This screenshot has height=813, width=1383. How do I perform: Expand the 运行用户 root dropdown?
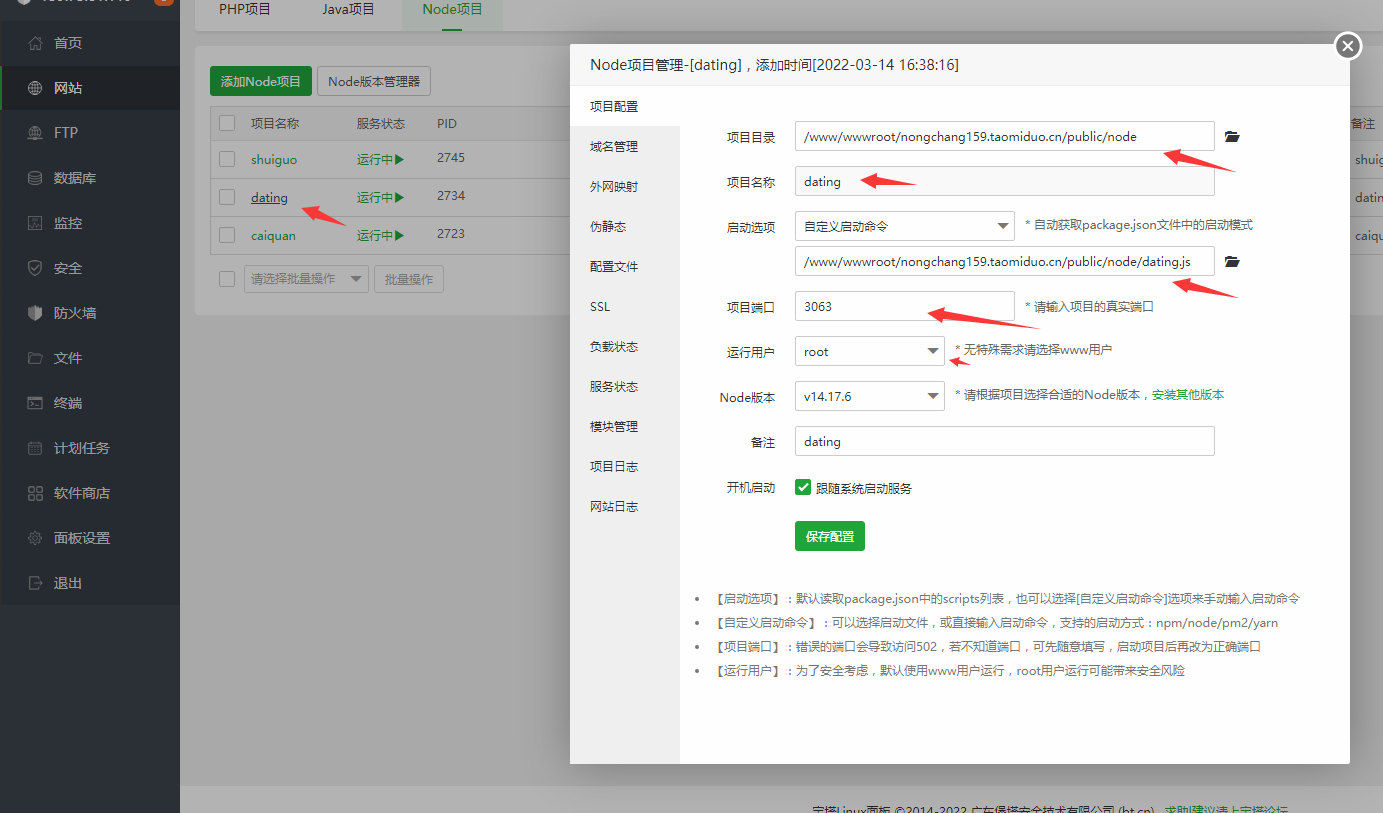click(869, 351)
